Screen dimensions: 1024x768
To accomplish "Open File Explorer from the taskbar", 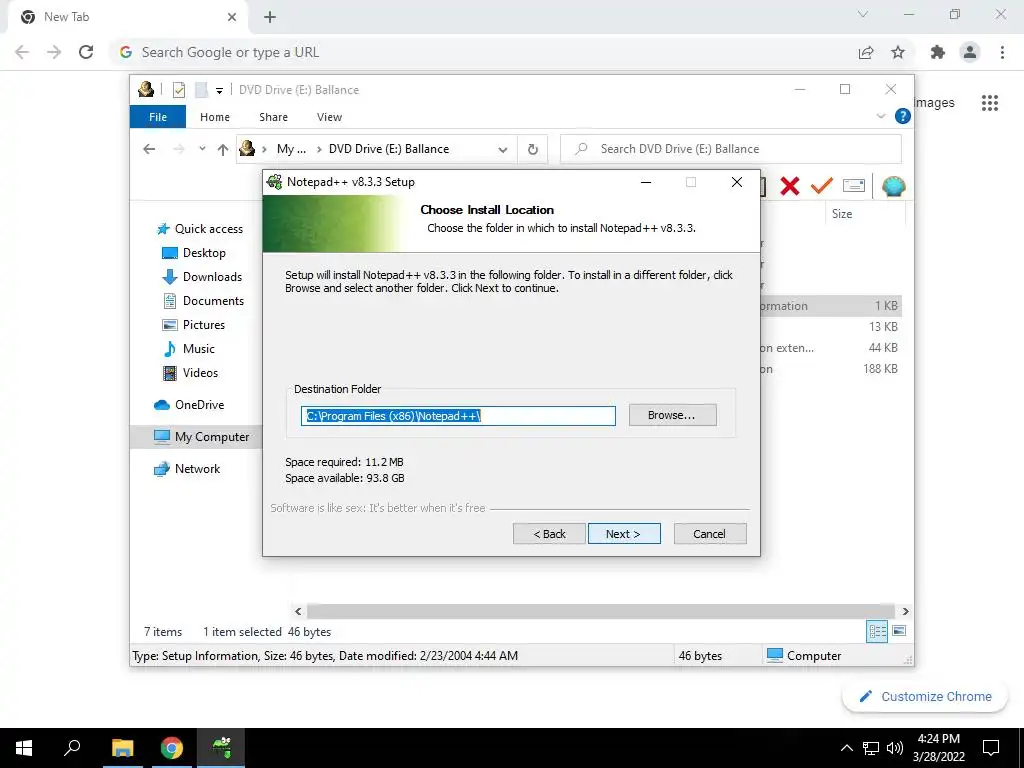I will tap(122, 748).
